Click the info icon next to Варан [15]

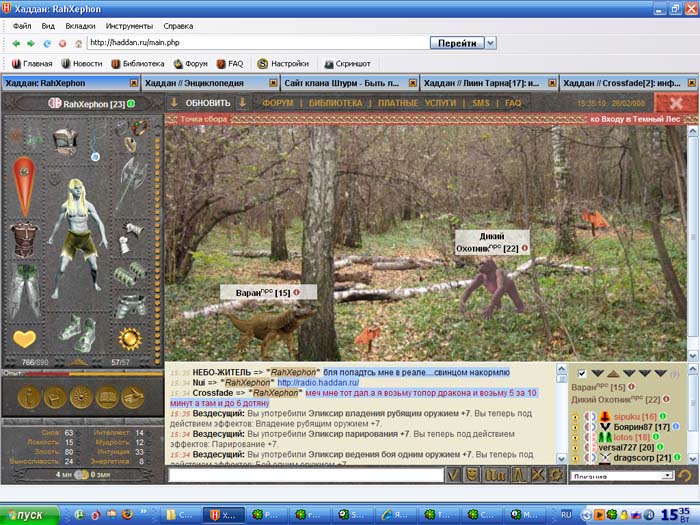[x=296, y=292]
